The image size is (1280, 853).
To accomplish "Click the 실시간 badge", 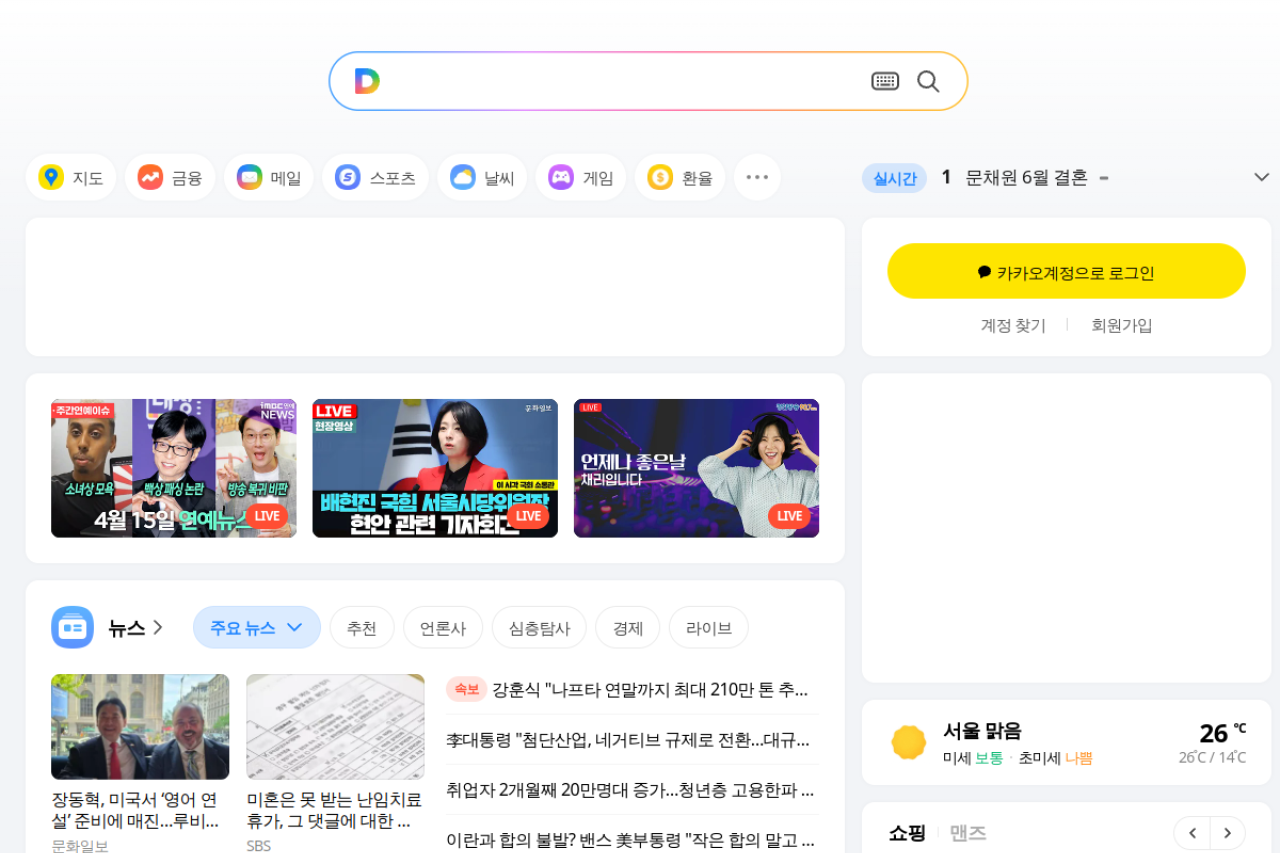I will [x=894, y=178].
